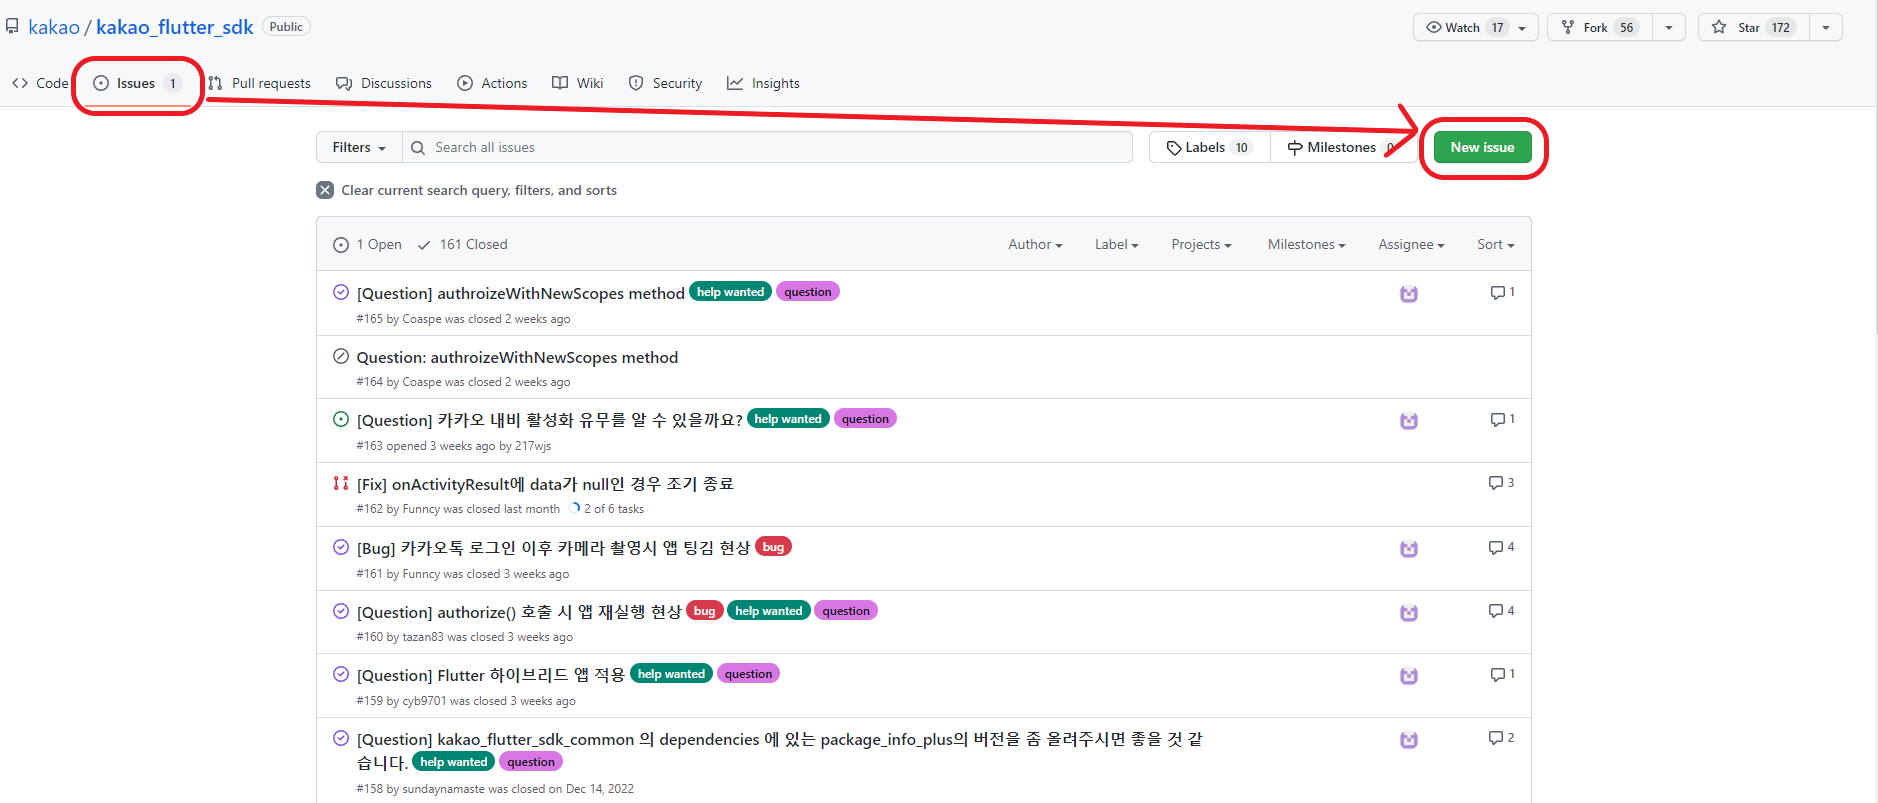
Task: Show the 1 Open issues
Action: 368,244
